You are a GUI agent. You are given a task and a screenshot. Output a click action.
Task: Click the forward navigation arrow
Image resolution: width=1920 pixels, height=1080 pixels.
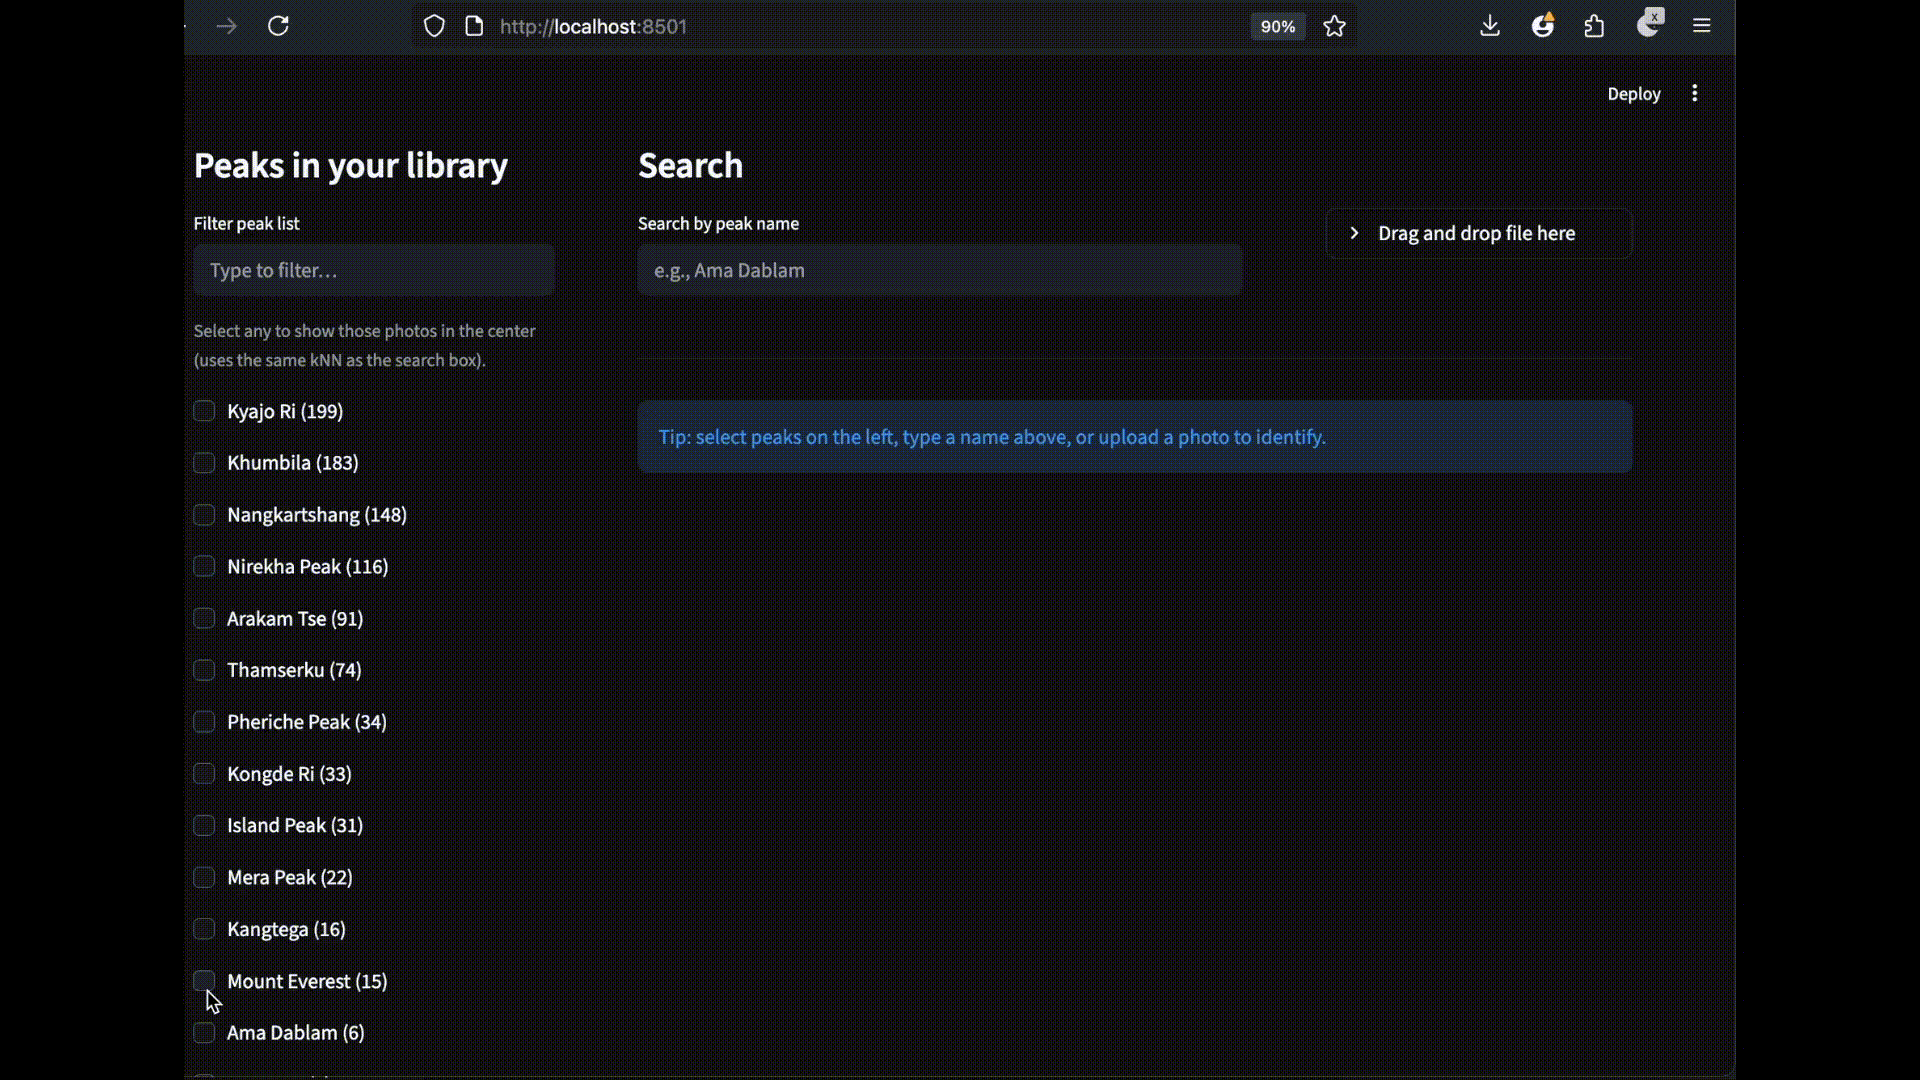click(x=227, y=26)
